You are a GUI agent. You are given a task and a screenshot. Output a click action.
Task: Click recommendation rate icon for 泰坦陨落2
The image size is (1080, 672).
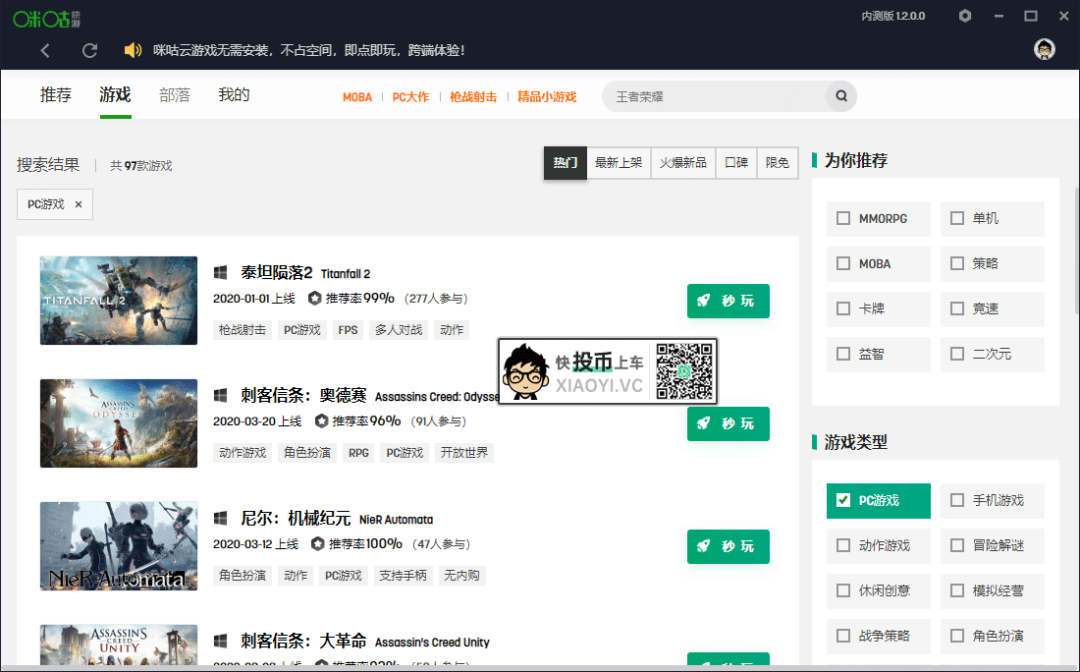pyautogui.click(x=315, y=298)
